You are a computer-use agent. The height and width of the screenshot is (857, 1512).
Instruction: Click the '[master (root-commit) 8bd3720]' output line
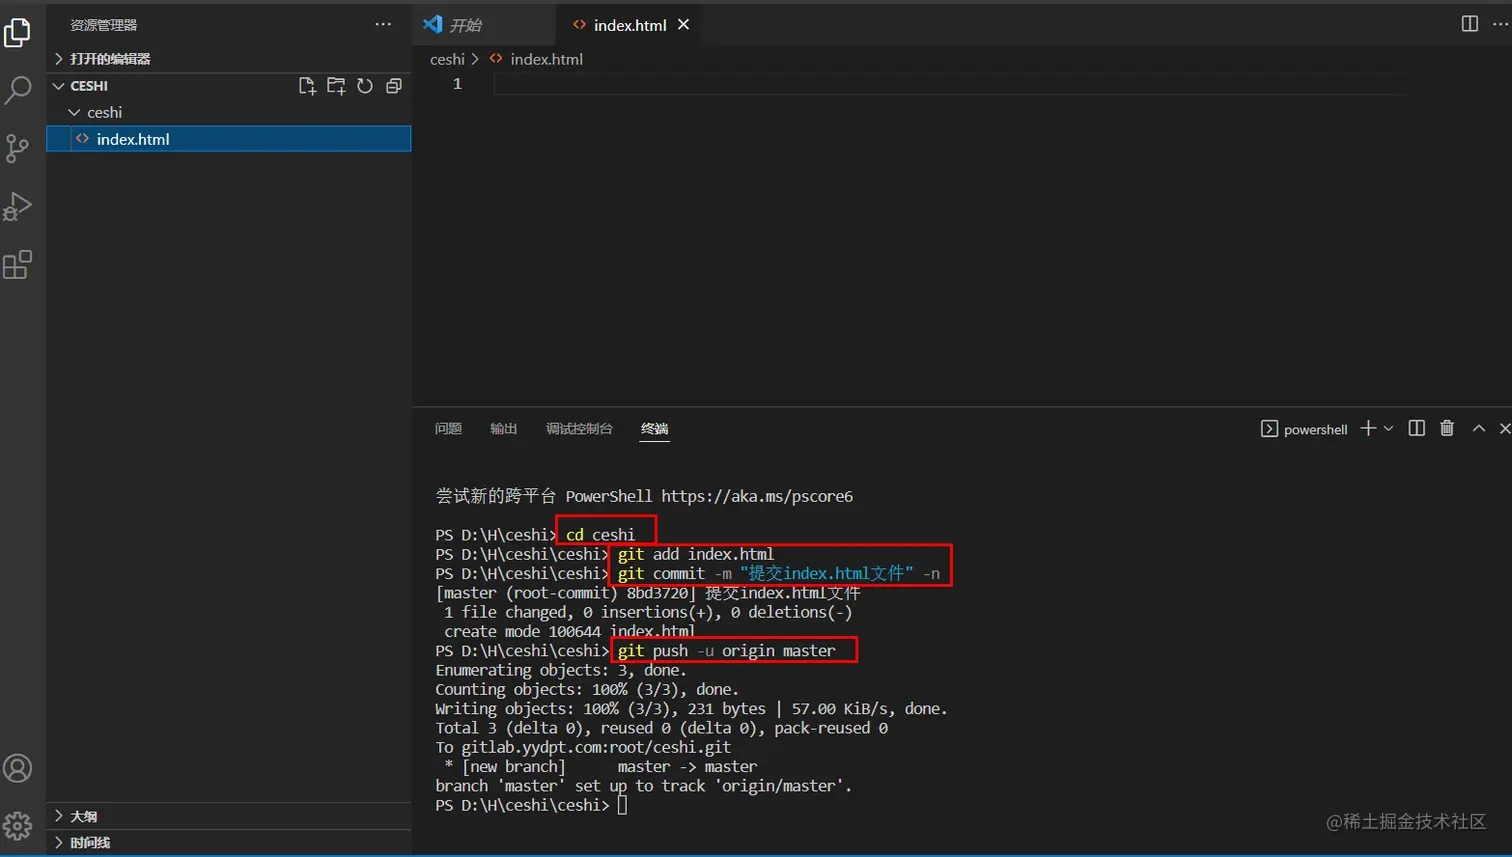coord(648,593)
